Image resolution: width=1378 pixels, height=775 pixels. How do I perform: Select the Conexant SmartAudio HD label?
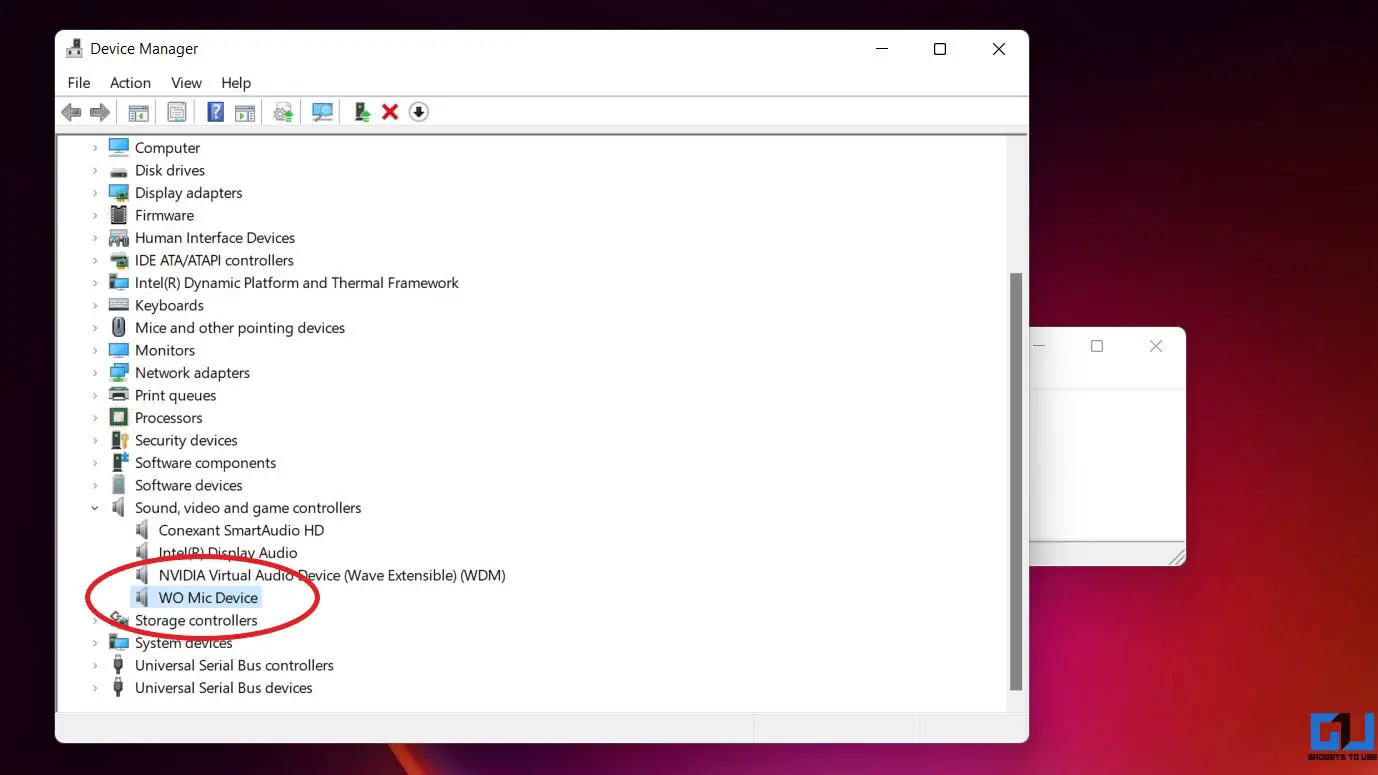coord(241,530)
